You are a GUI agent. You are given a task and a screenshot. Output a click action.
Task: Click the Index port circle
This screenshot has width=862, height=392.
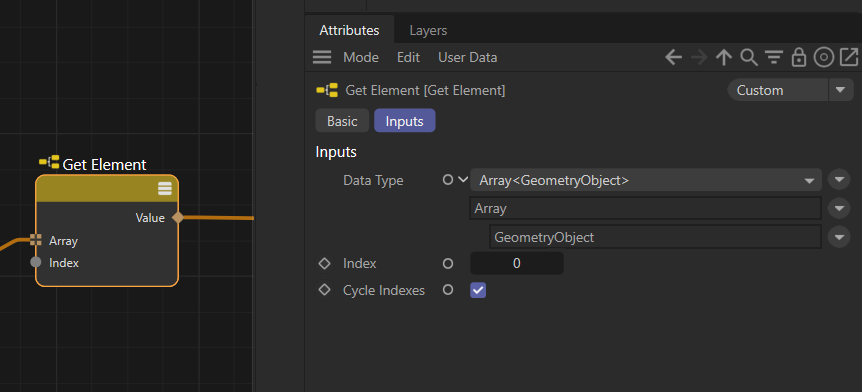(x=447, y=263)
